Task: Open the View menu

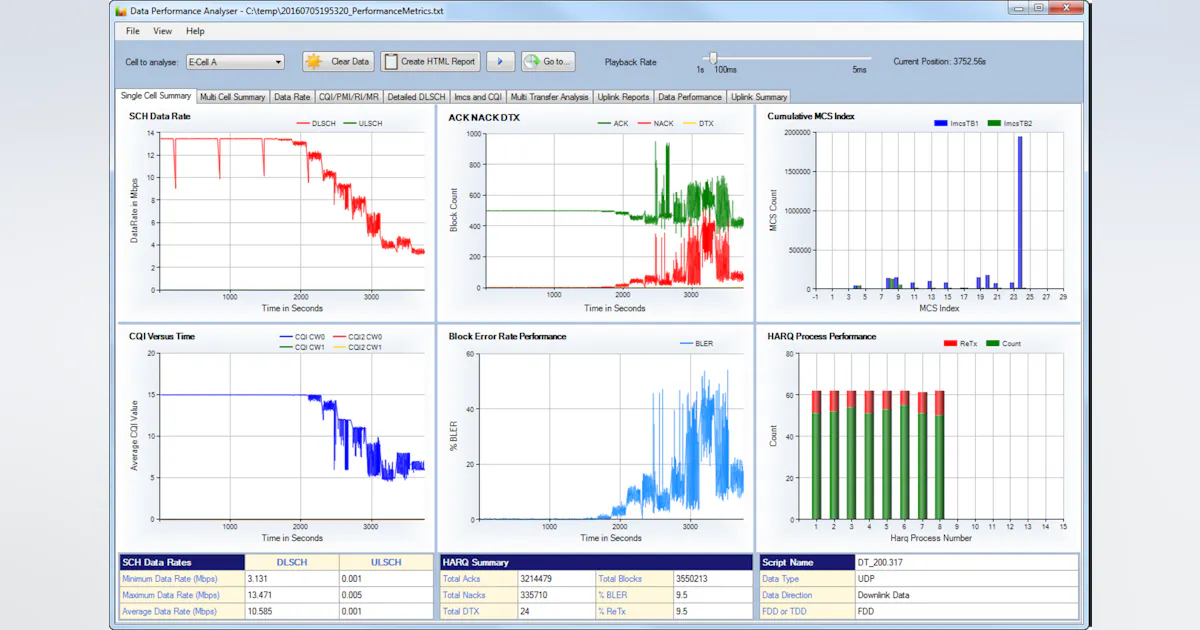Action: point(162,31)
